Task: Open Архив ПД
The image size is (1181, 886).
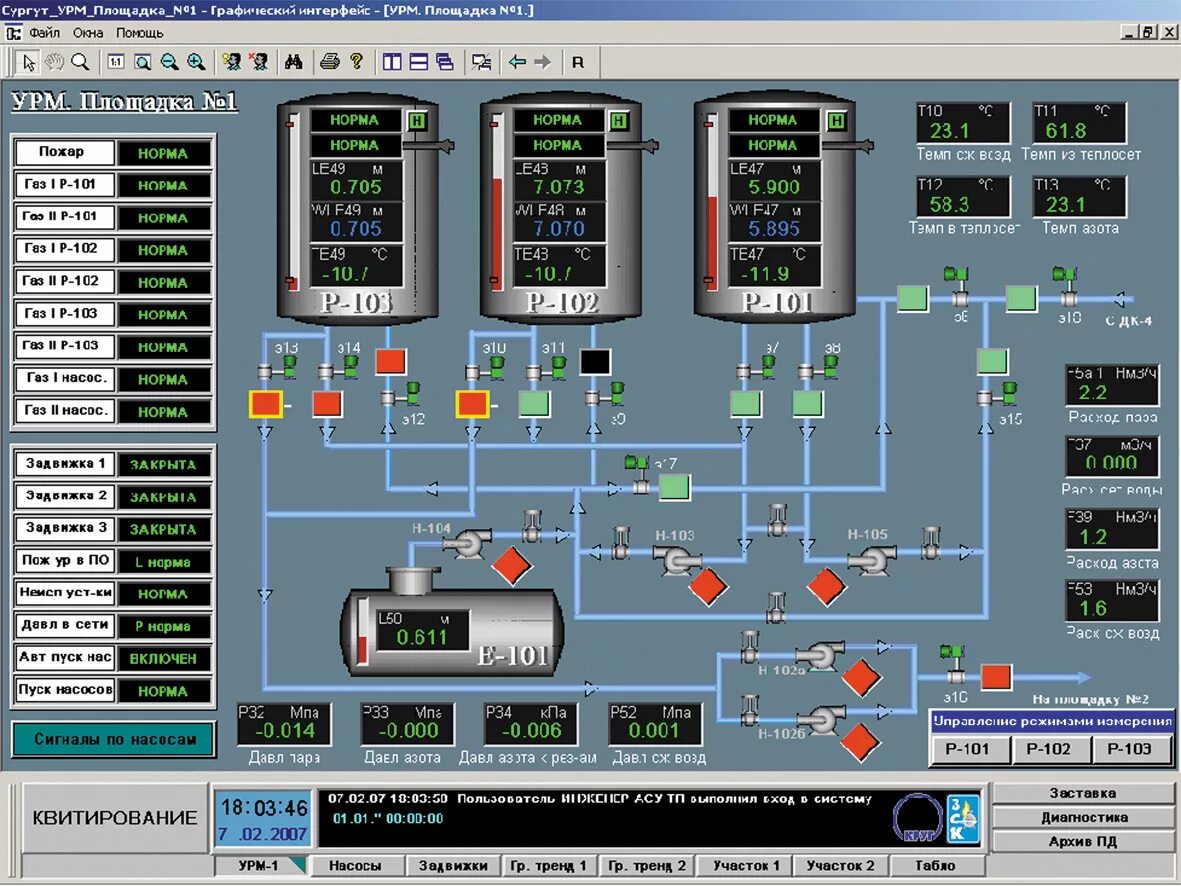Action: (1083, 842)
